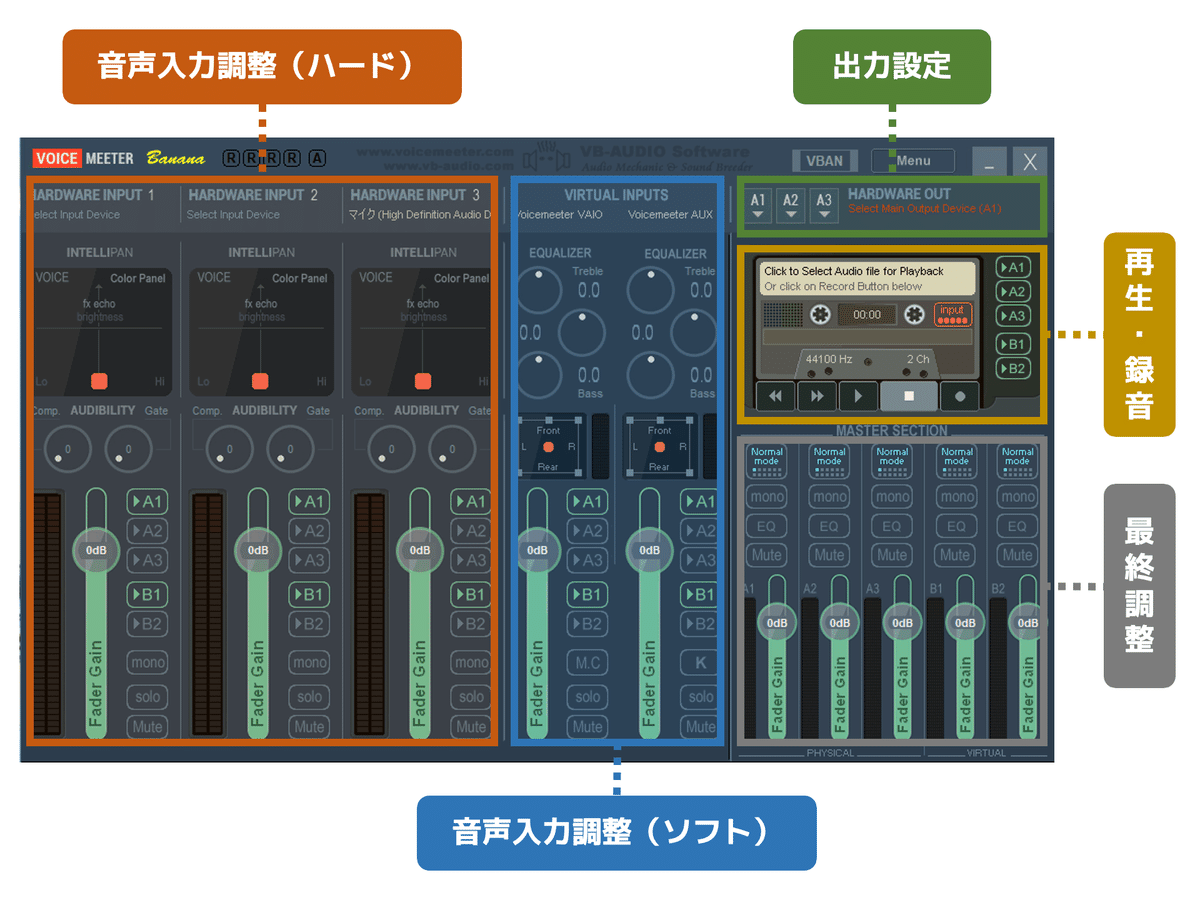Click the VOICEMEETER Banana logo
The image size is (1200, 900).
(x=118, y=158)
